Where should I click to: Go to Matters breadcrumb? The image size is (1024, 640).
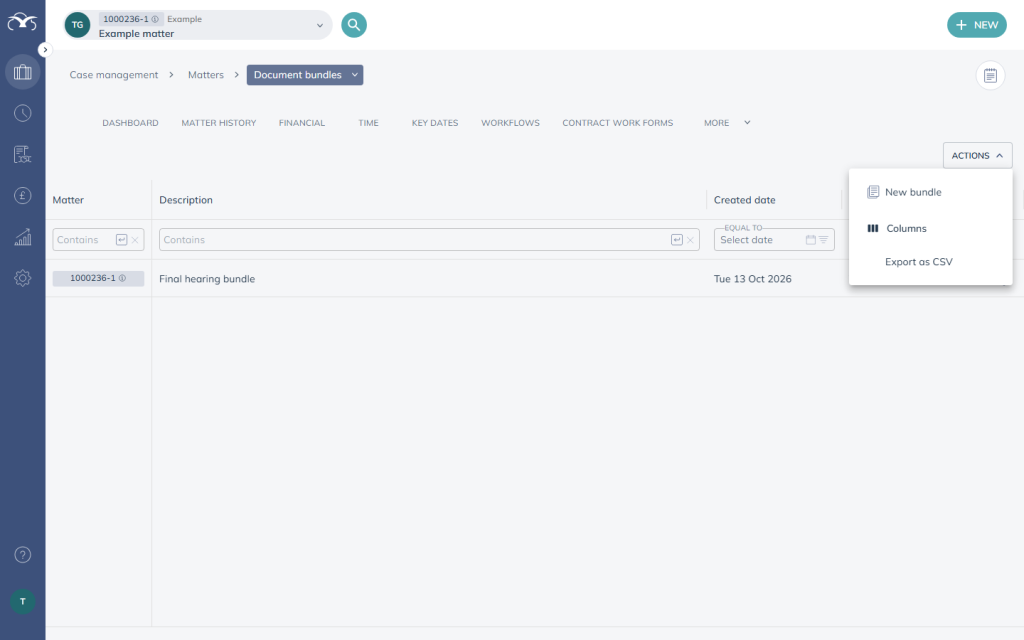tap(206, 75)
